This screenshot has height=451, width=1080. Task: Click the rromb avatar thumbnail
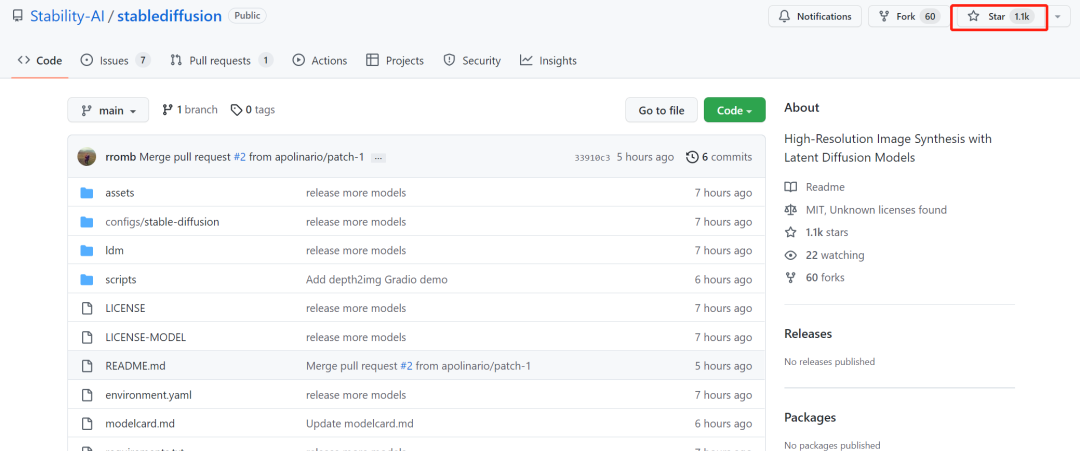87,157
